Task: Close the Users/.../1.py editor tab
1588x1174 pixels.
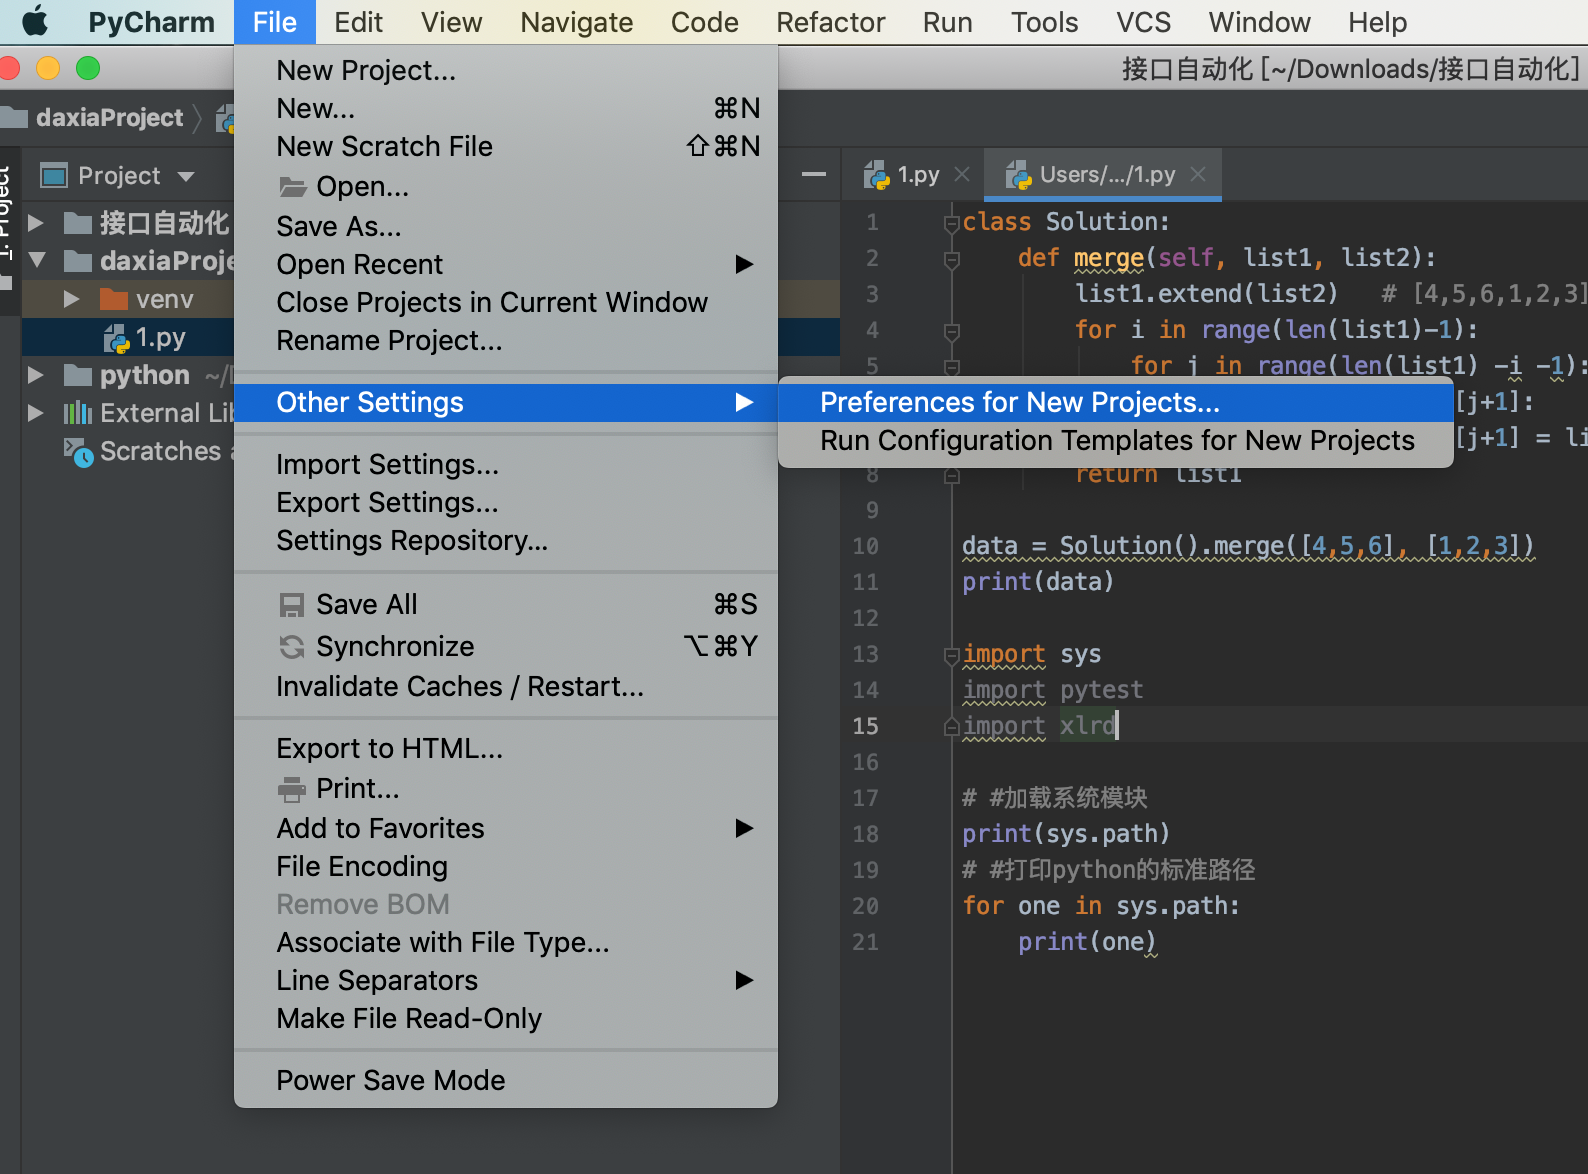Action: pos(1198,175)
